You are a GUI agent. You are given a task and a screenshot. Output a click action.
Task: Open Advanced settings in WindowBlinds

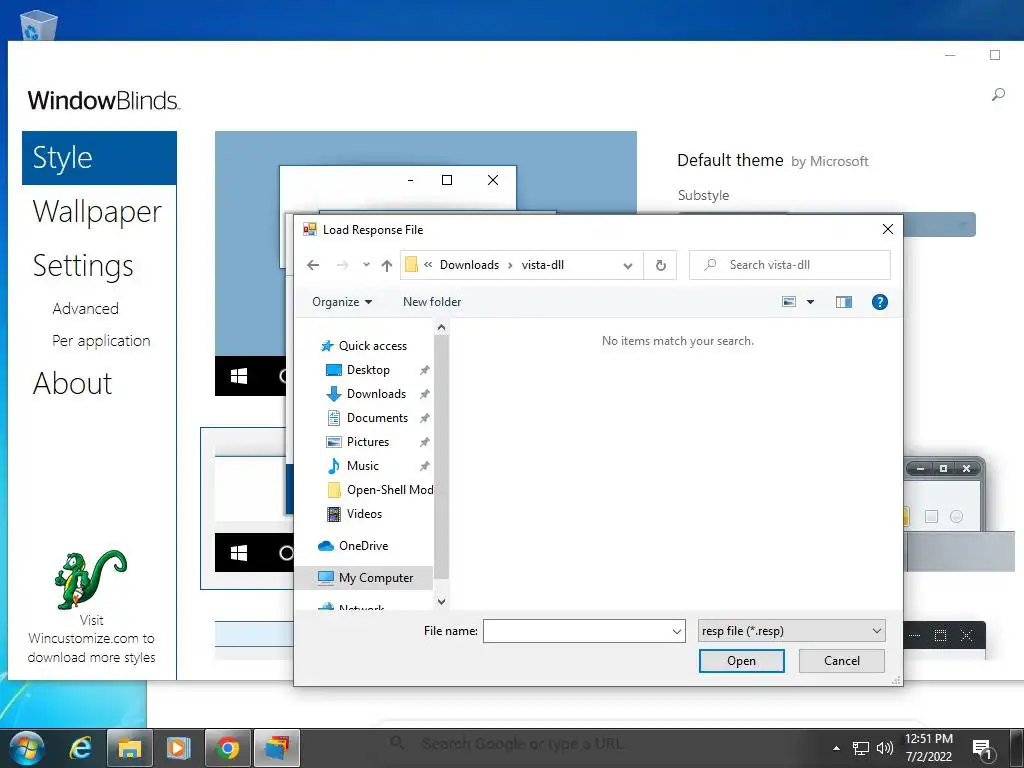[86, 309]
